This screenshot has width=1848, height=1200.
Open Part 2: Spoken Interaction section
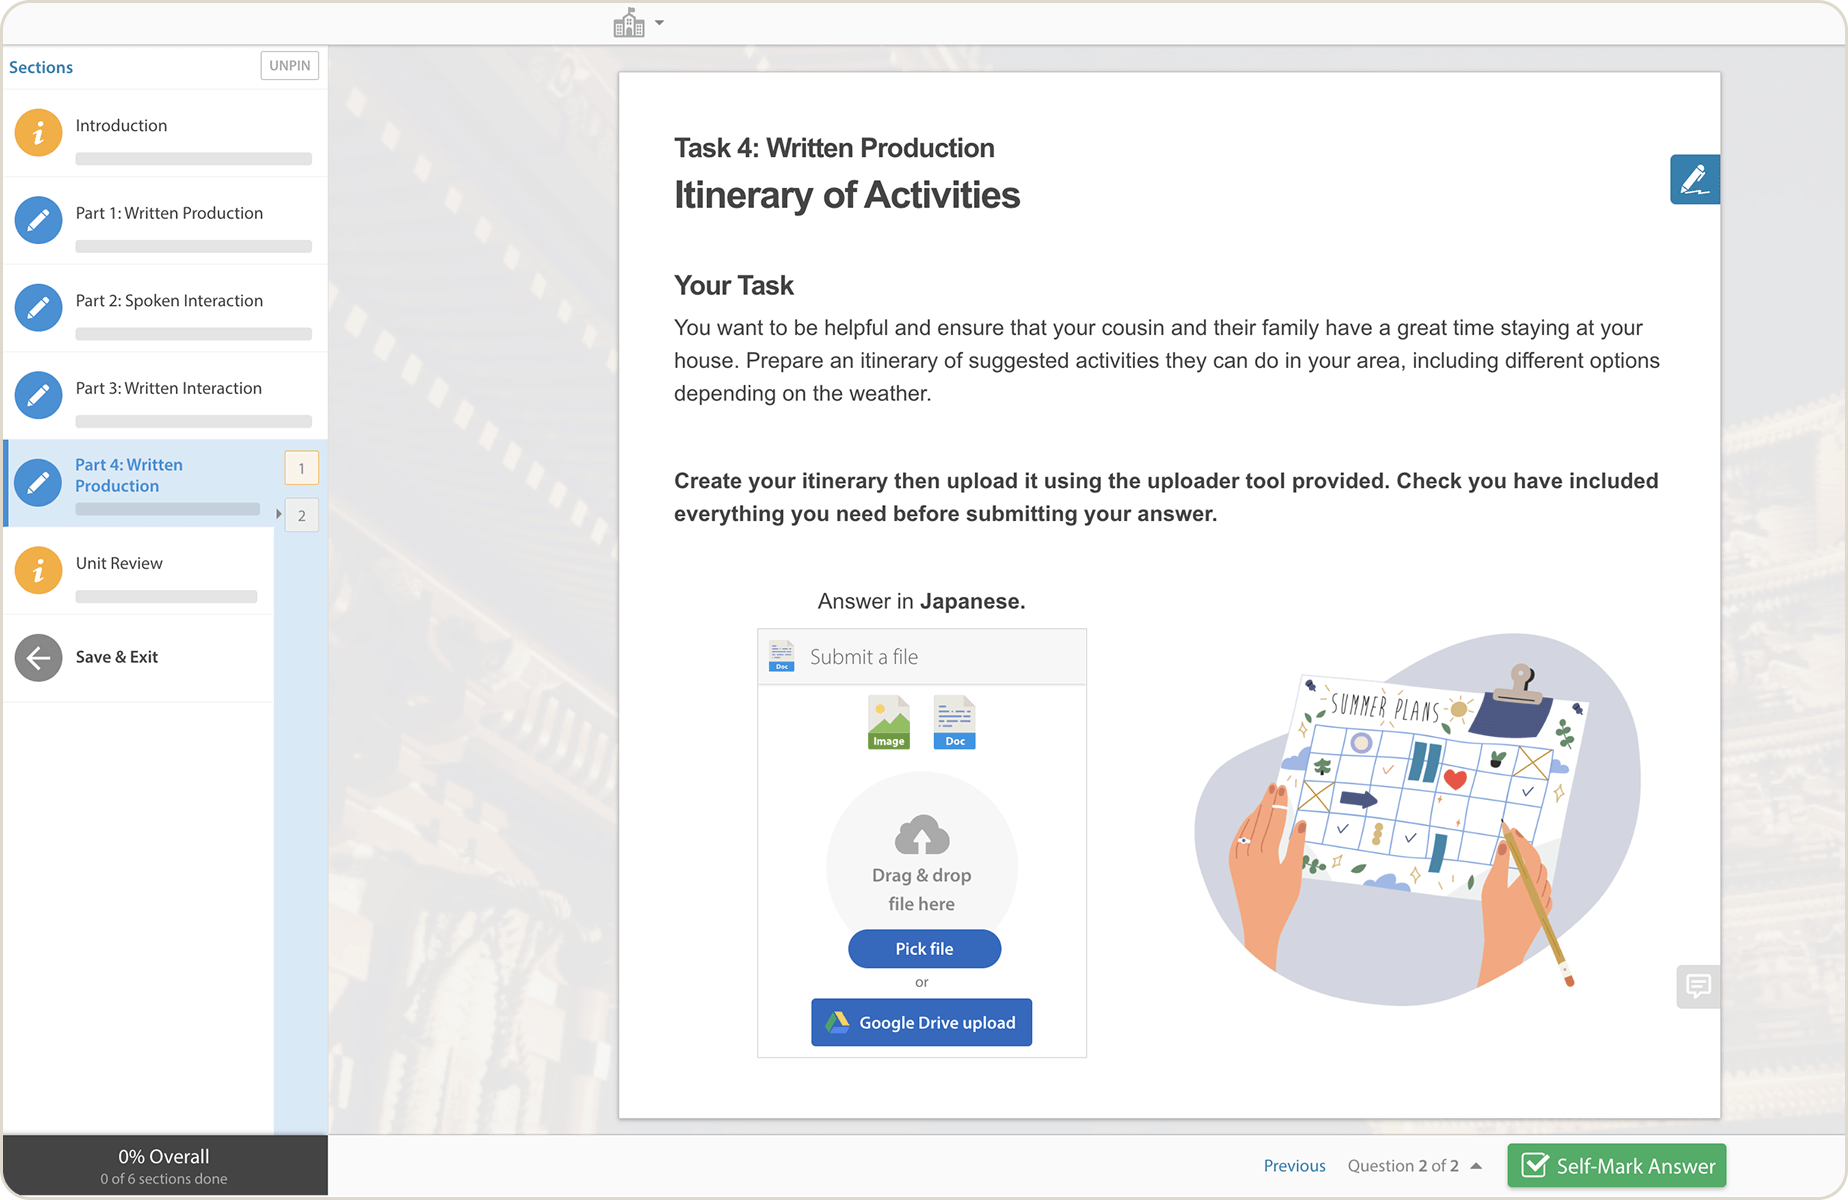click(169, 301)
